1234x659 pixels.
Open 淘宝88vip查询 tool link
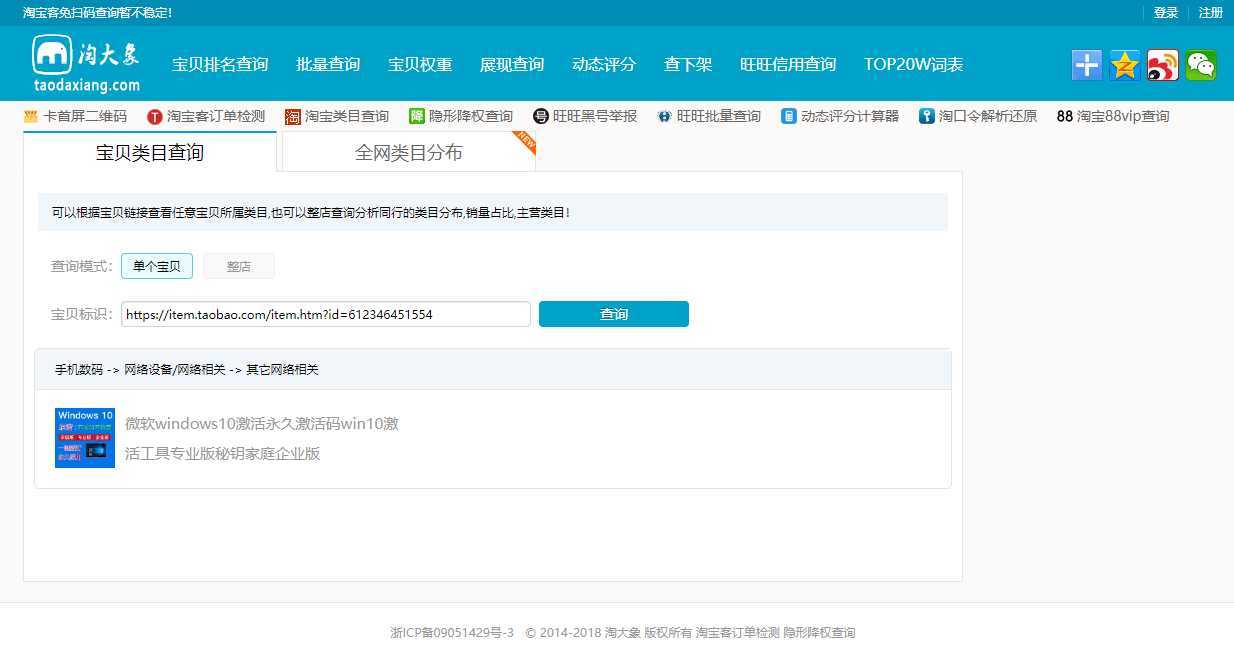(1123, 116)
